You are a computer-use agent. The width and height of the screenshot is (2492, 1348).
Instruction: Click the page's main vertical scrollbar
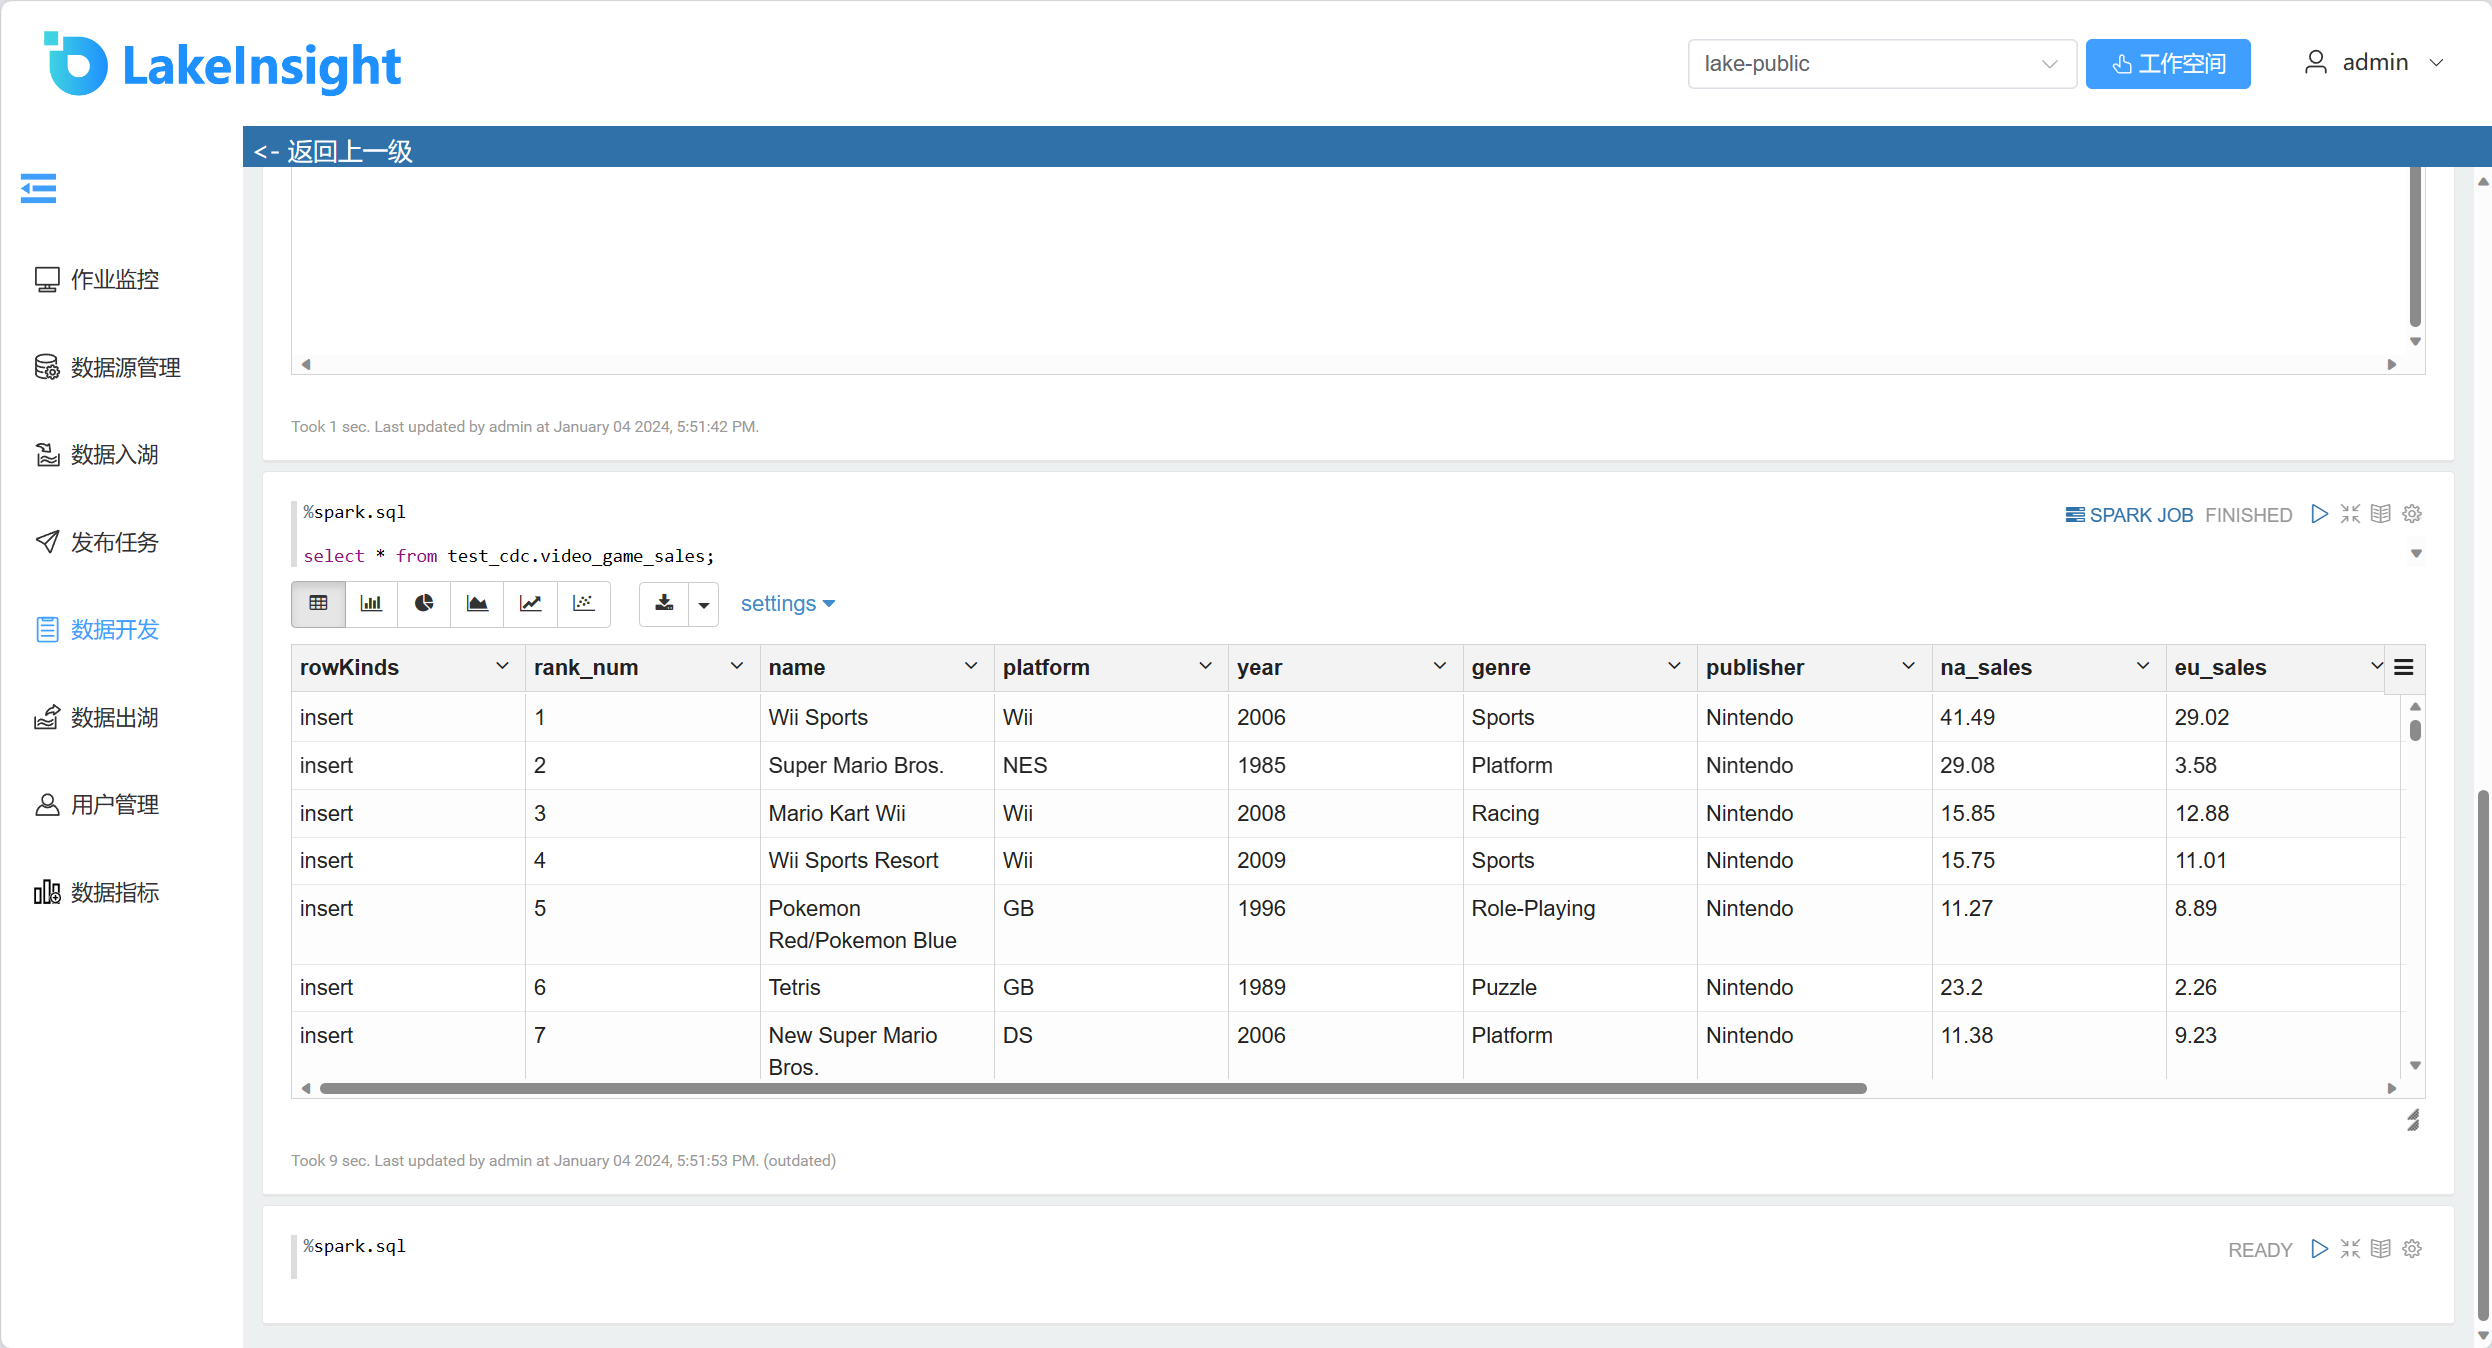(2482, 1055)
